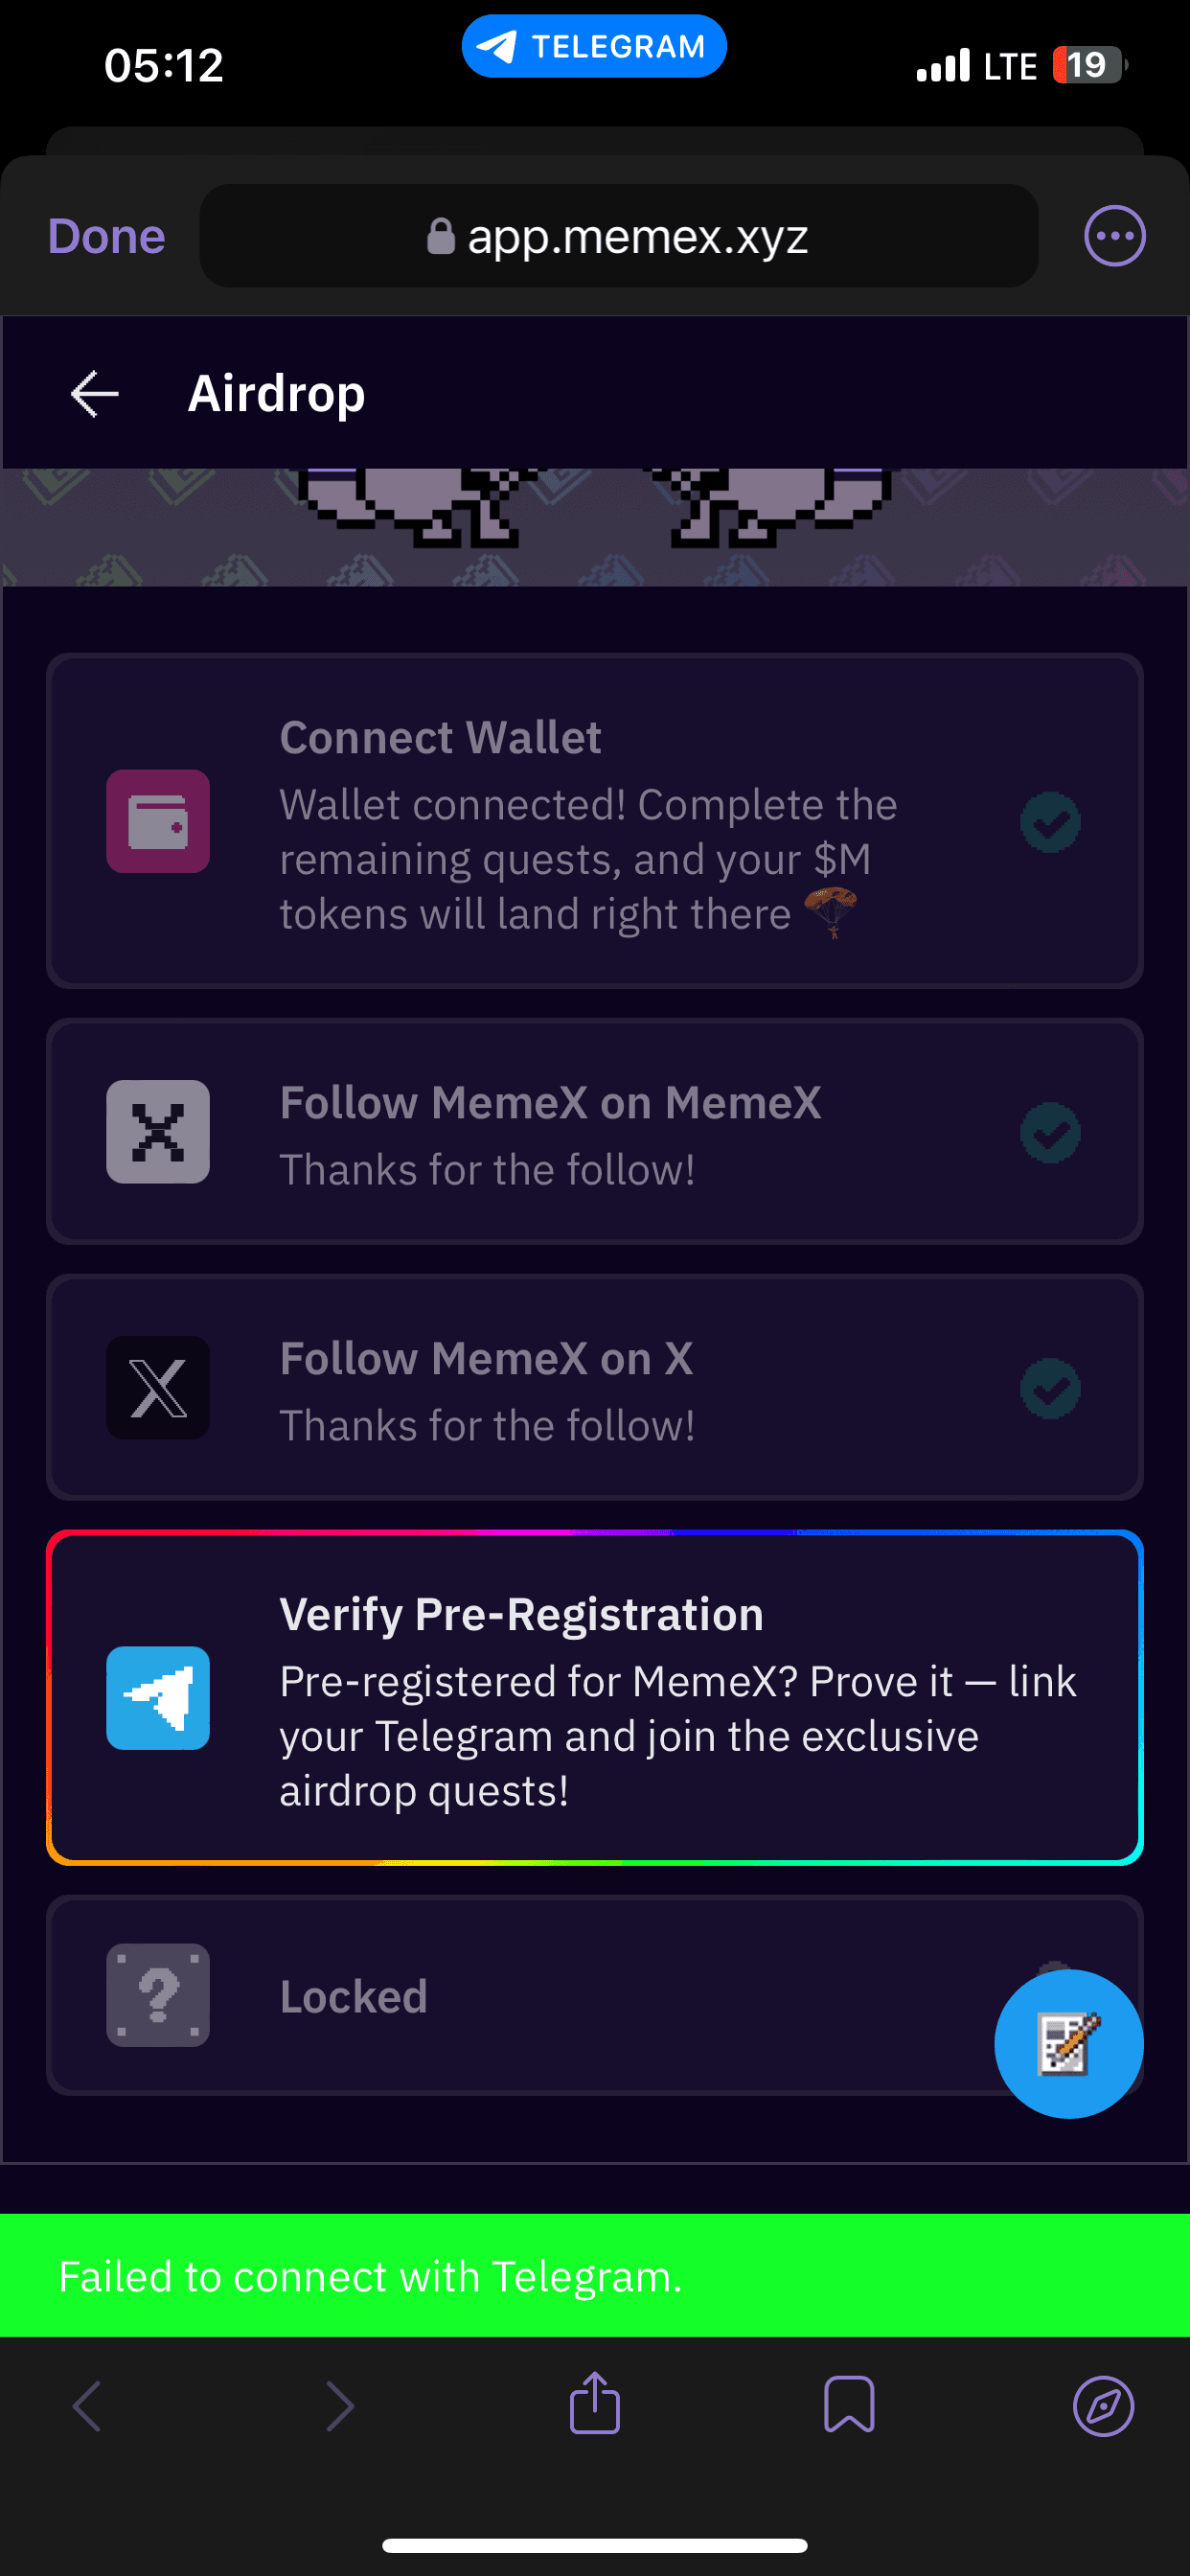Open in Safari via compass icon
The width and height of the screenshot is (1190, 2576).
(x=1103, y=2404)
